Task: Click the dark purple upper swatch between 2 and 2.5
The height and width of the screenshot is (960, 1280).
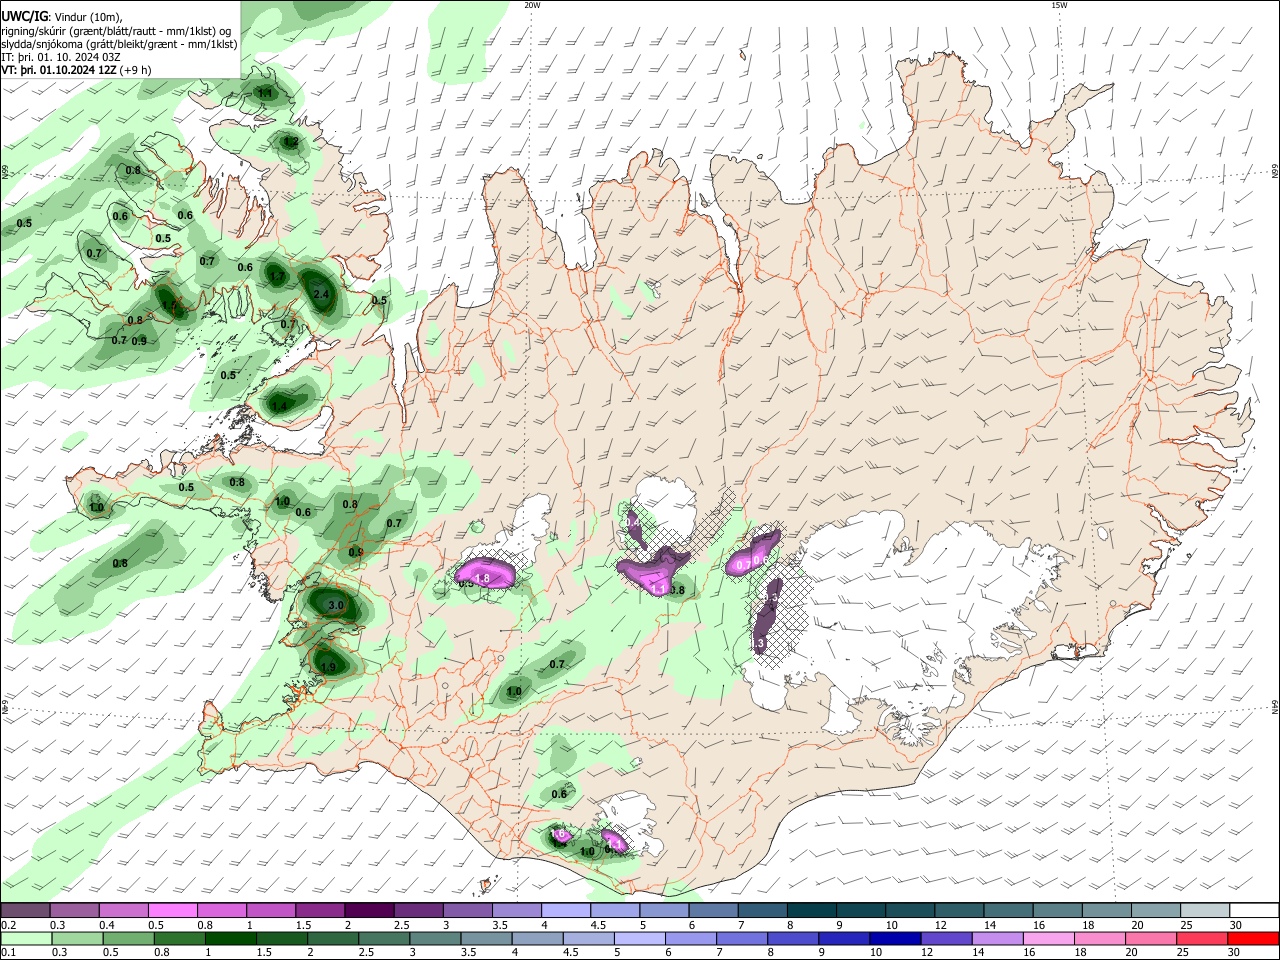Action: 369,911
